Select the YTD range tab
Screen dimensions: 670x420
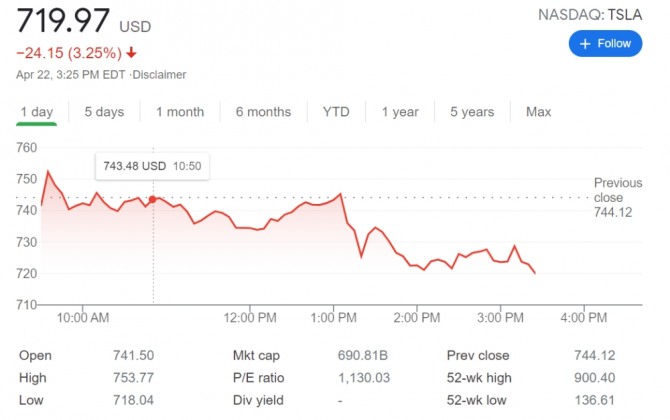[336, 112]
